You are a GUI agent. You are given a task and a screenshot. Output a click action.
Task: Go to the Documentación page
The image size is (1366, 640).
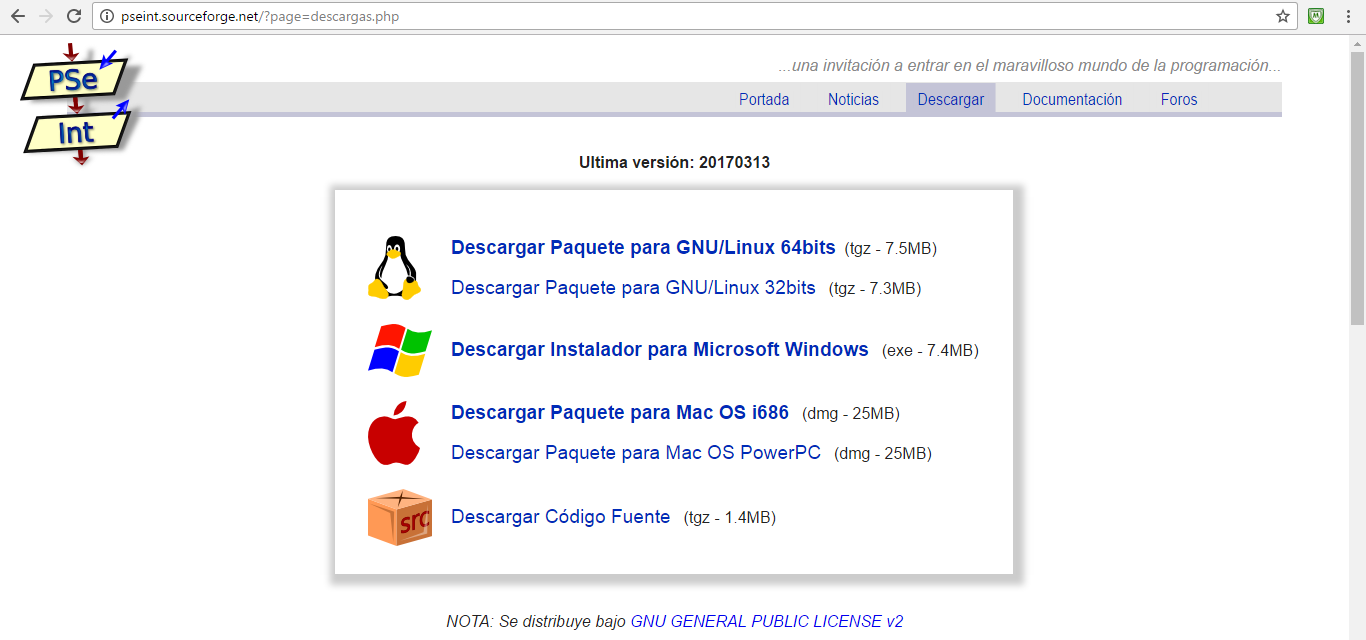(1071, 99)
